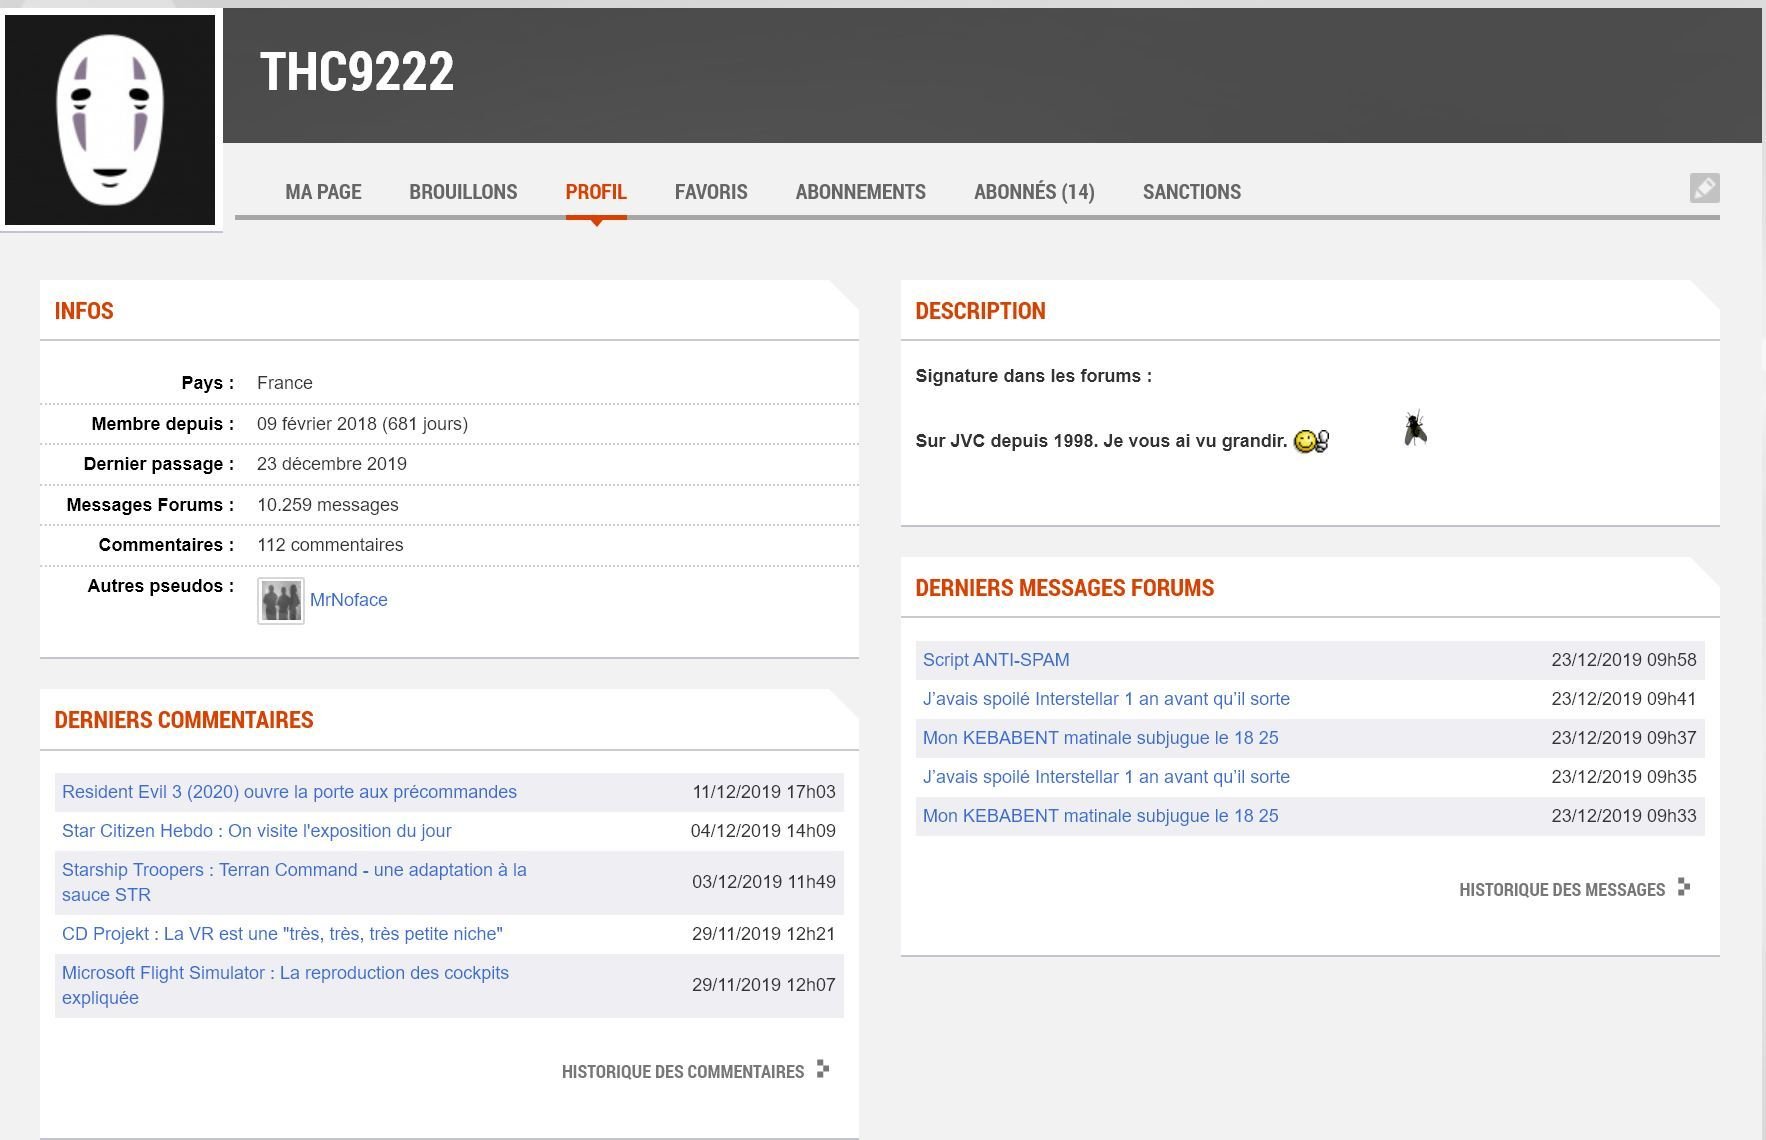Open Star Citizen Hebdo comment link

click(257, 831)
